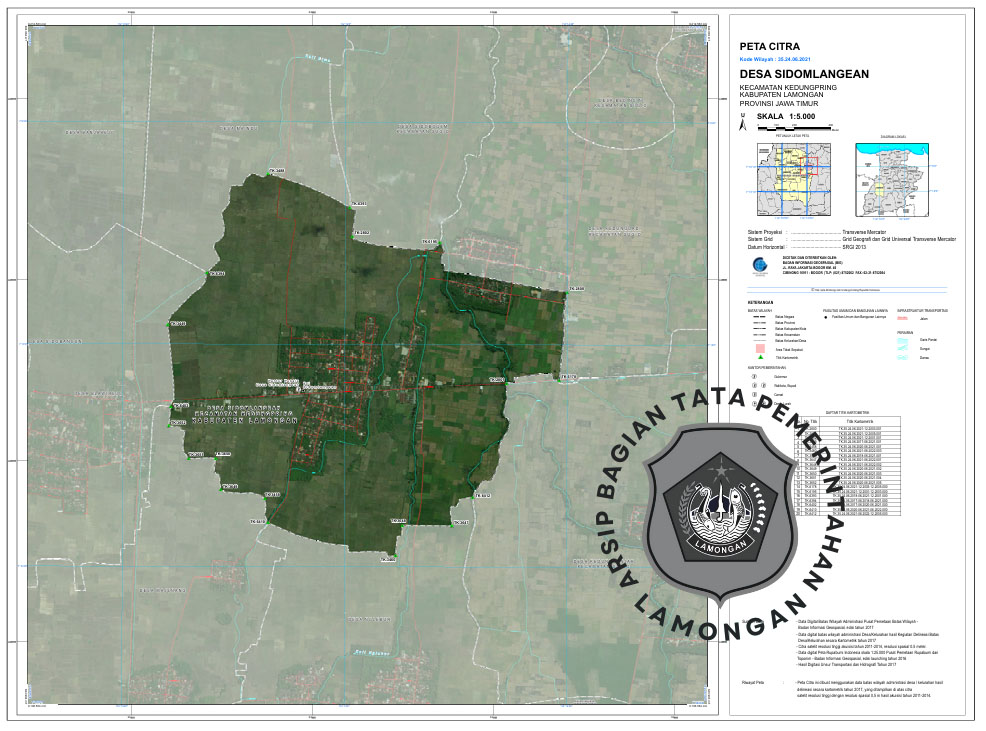986x731 pixels.
Task: Click the Gubernur circle symbol in legend
Action: (756, 377)
